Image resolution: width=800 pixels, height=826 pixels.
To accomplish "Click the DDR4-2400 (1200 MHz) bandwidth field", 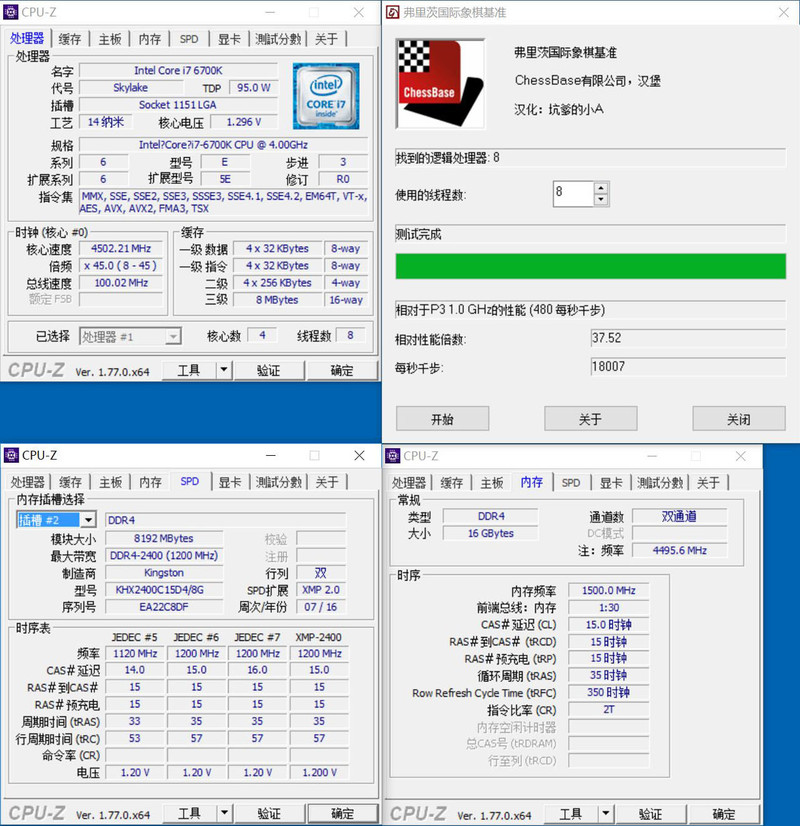I will [x=164, y=556].
